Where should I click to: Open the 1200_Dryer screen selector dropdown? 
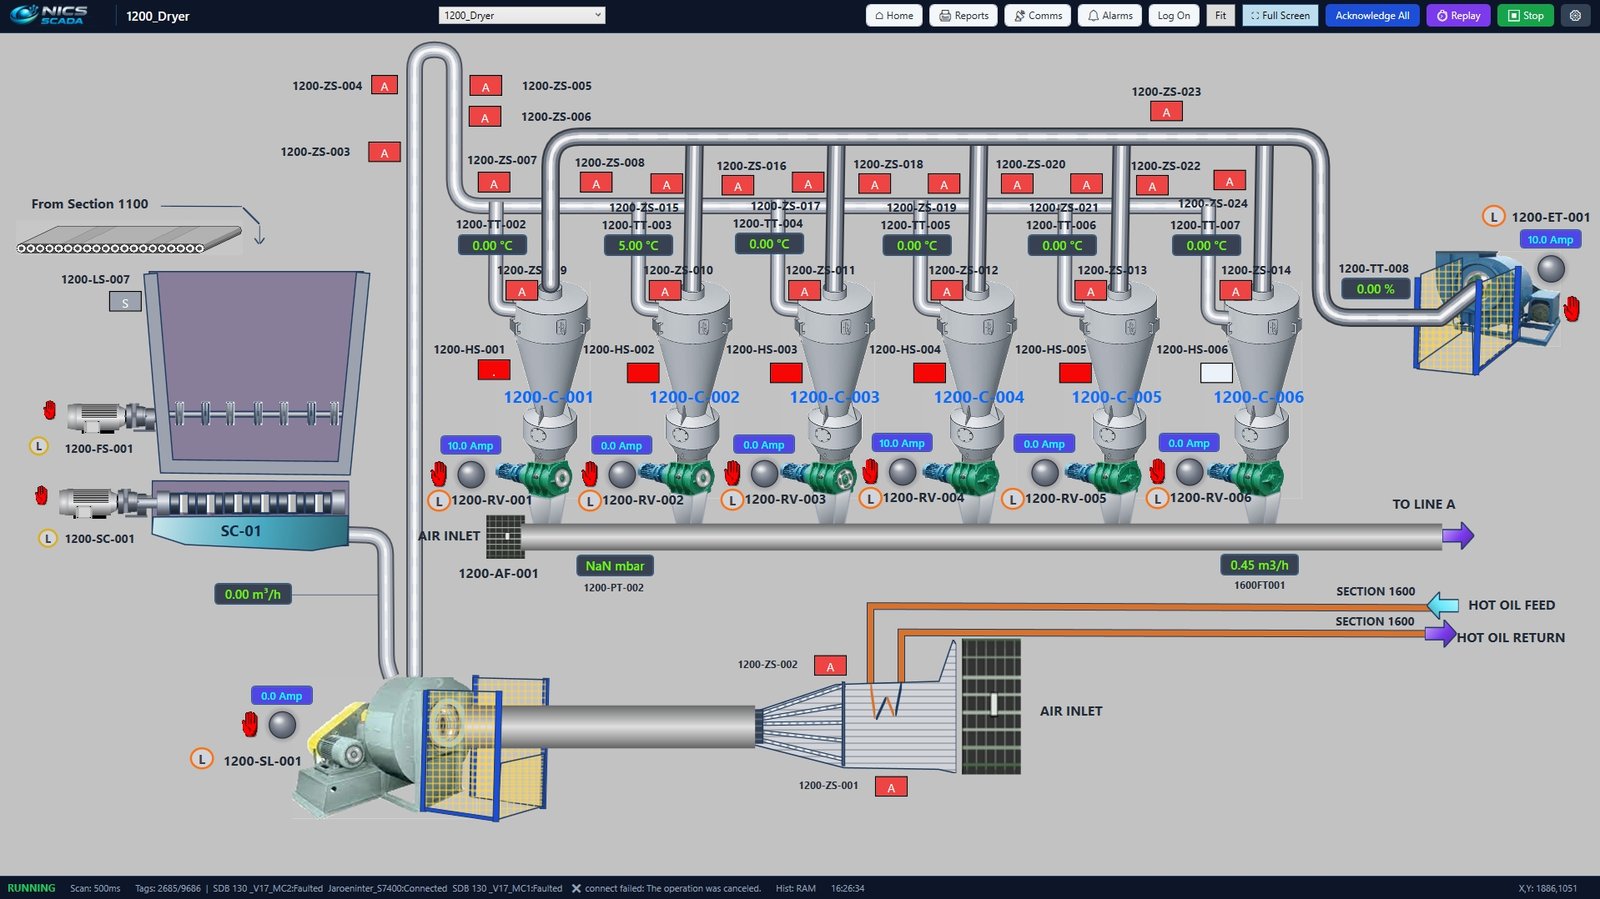tap(521, 15)
